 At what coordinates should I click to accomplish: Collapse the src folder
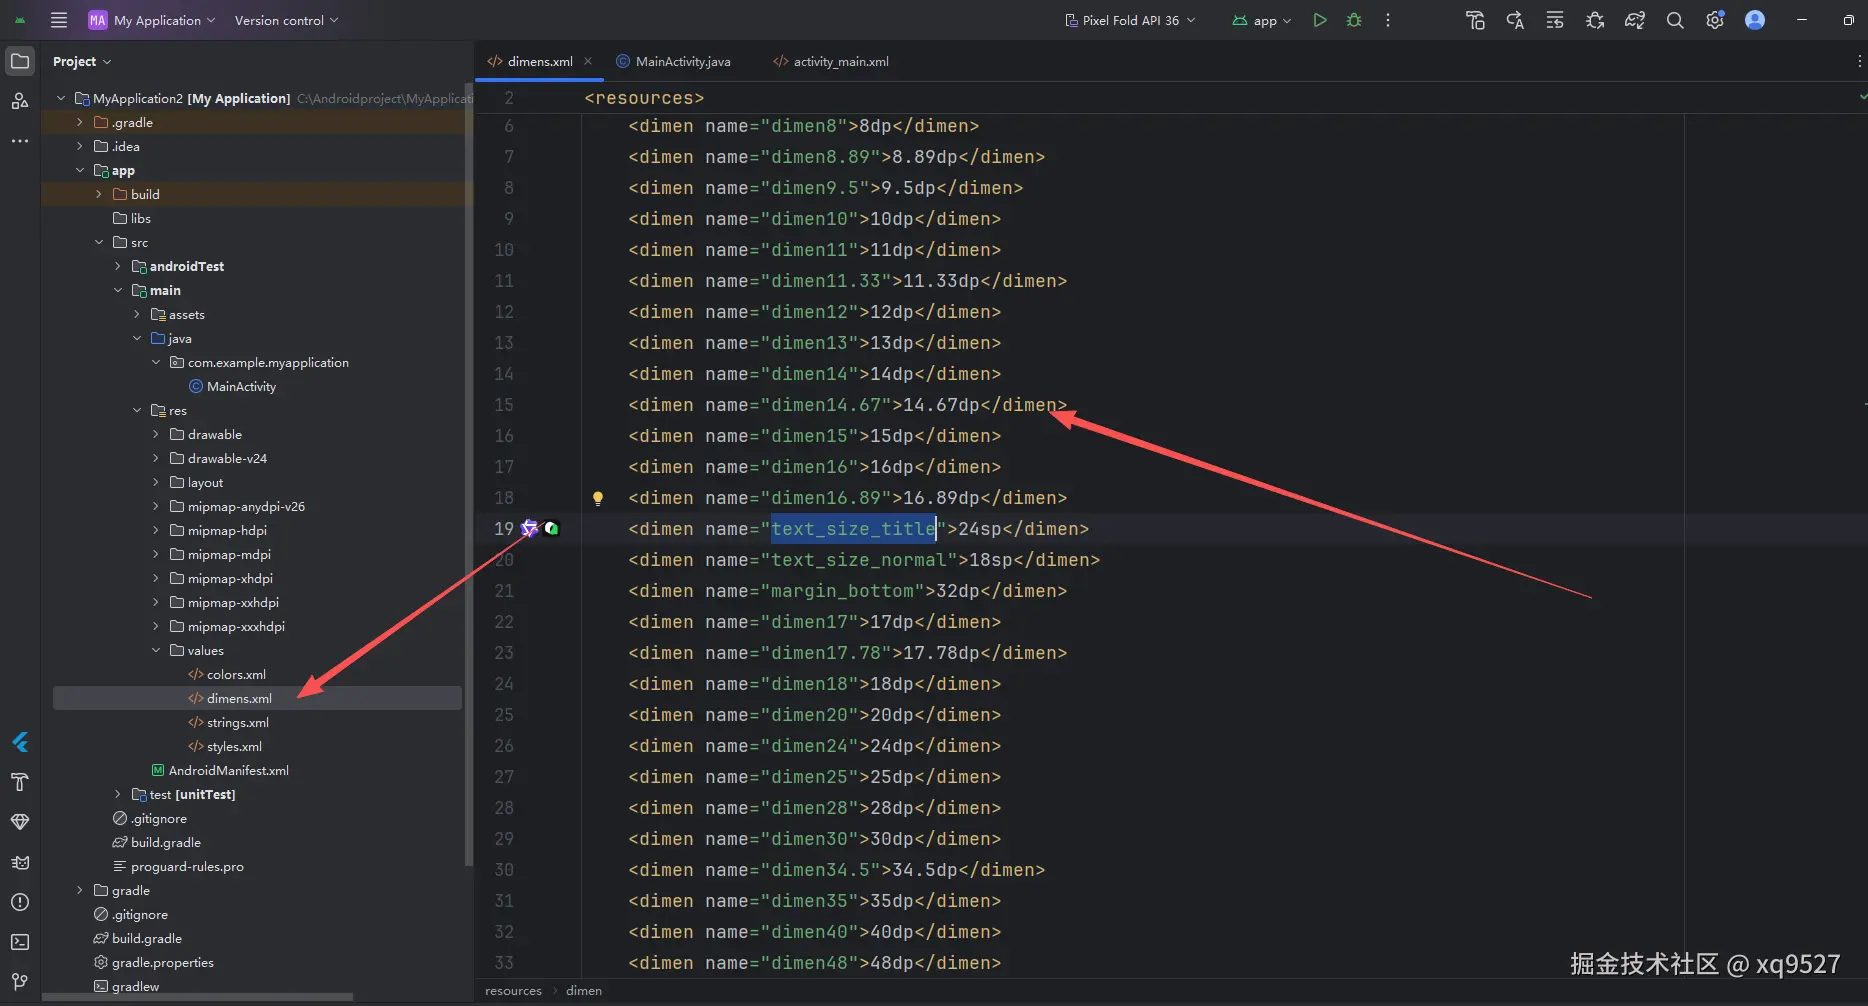tap(99, 242)
